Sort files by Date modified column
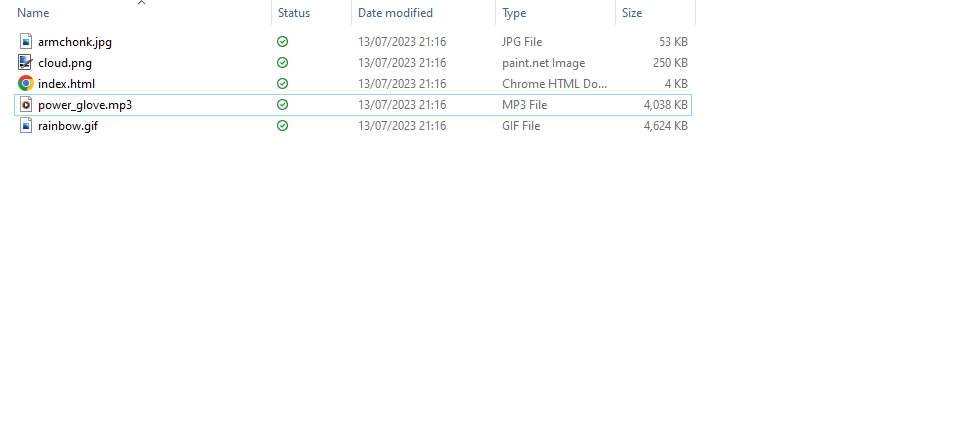Image resolution: width=960 pixels, height=438 pixels. pos(395,13)
